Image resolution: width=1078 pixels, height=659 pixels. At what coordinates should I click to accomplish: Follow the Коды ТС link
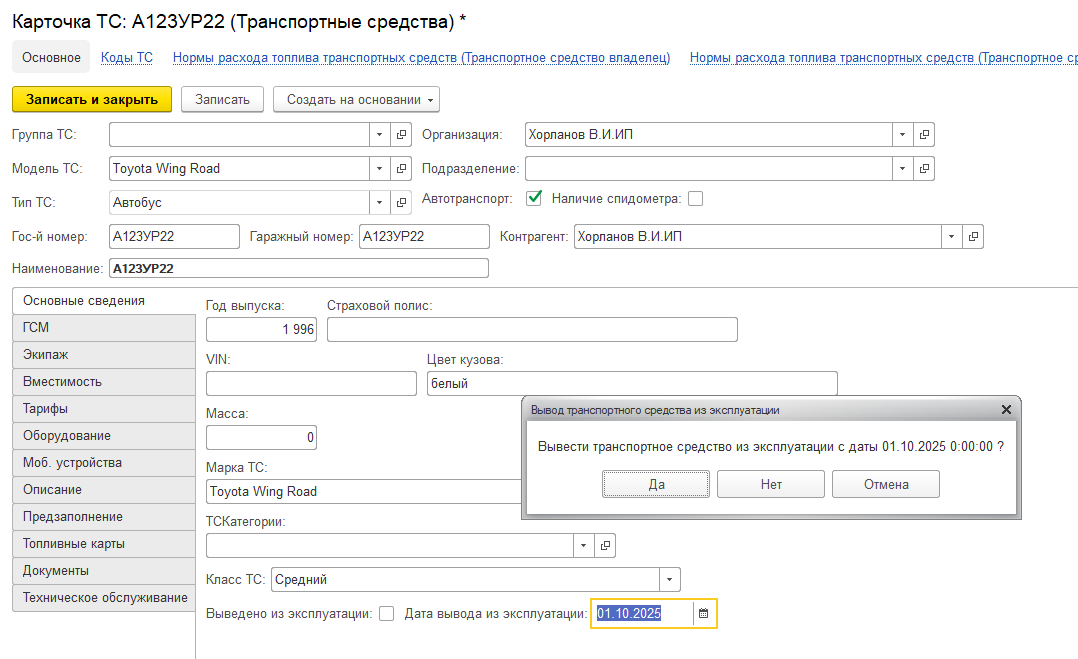(x=127, y=58)
